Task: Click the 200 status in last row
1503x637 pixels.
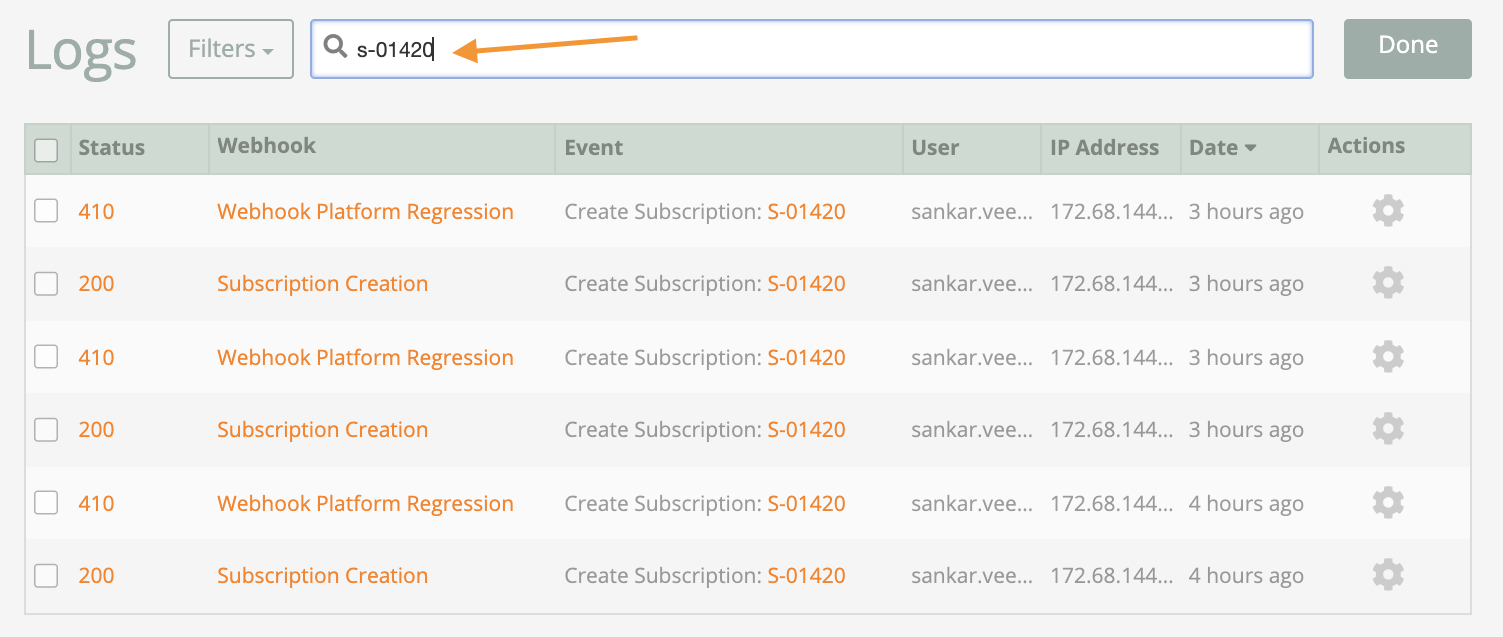Action: coord(96,575)
